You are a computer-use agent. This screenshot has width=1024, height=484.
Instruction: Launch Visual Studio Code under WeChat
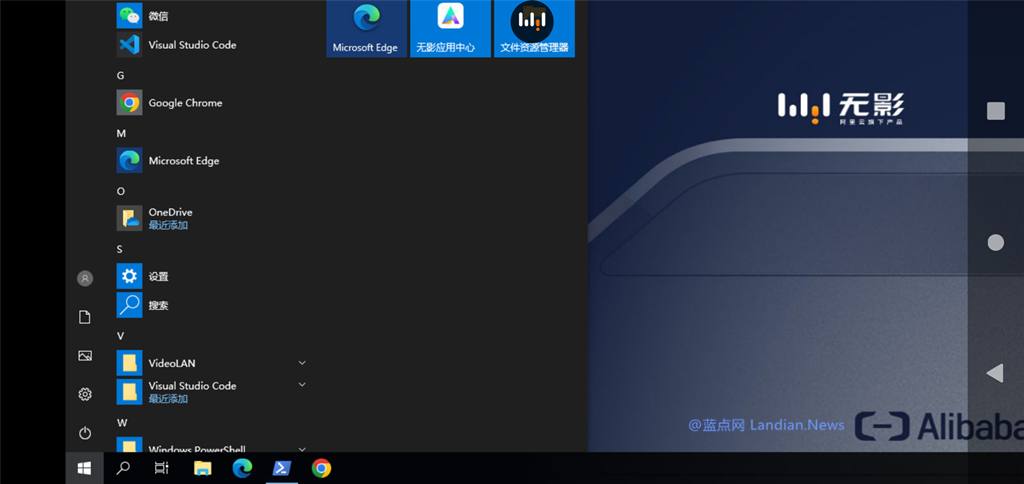click(211, 45)
